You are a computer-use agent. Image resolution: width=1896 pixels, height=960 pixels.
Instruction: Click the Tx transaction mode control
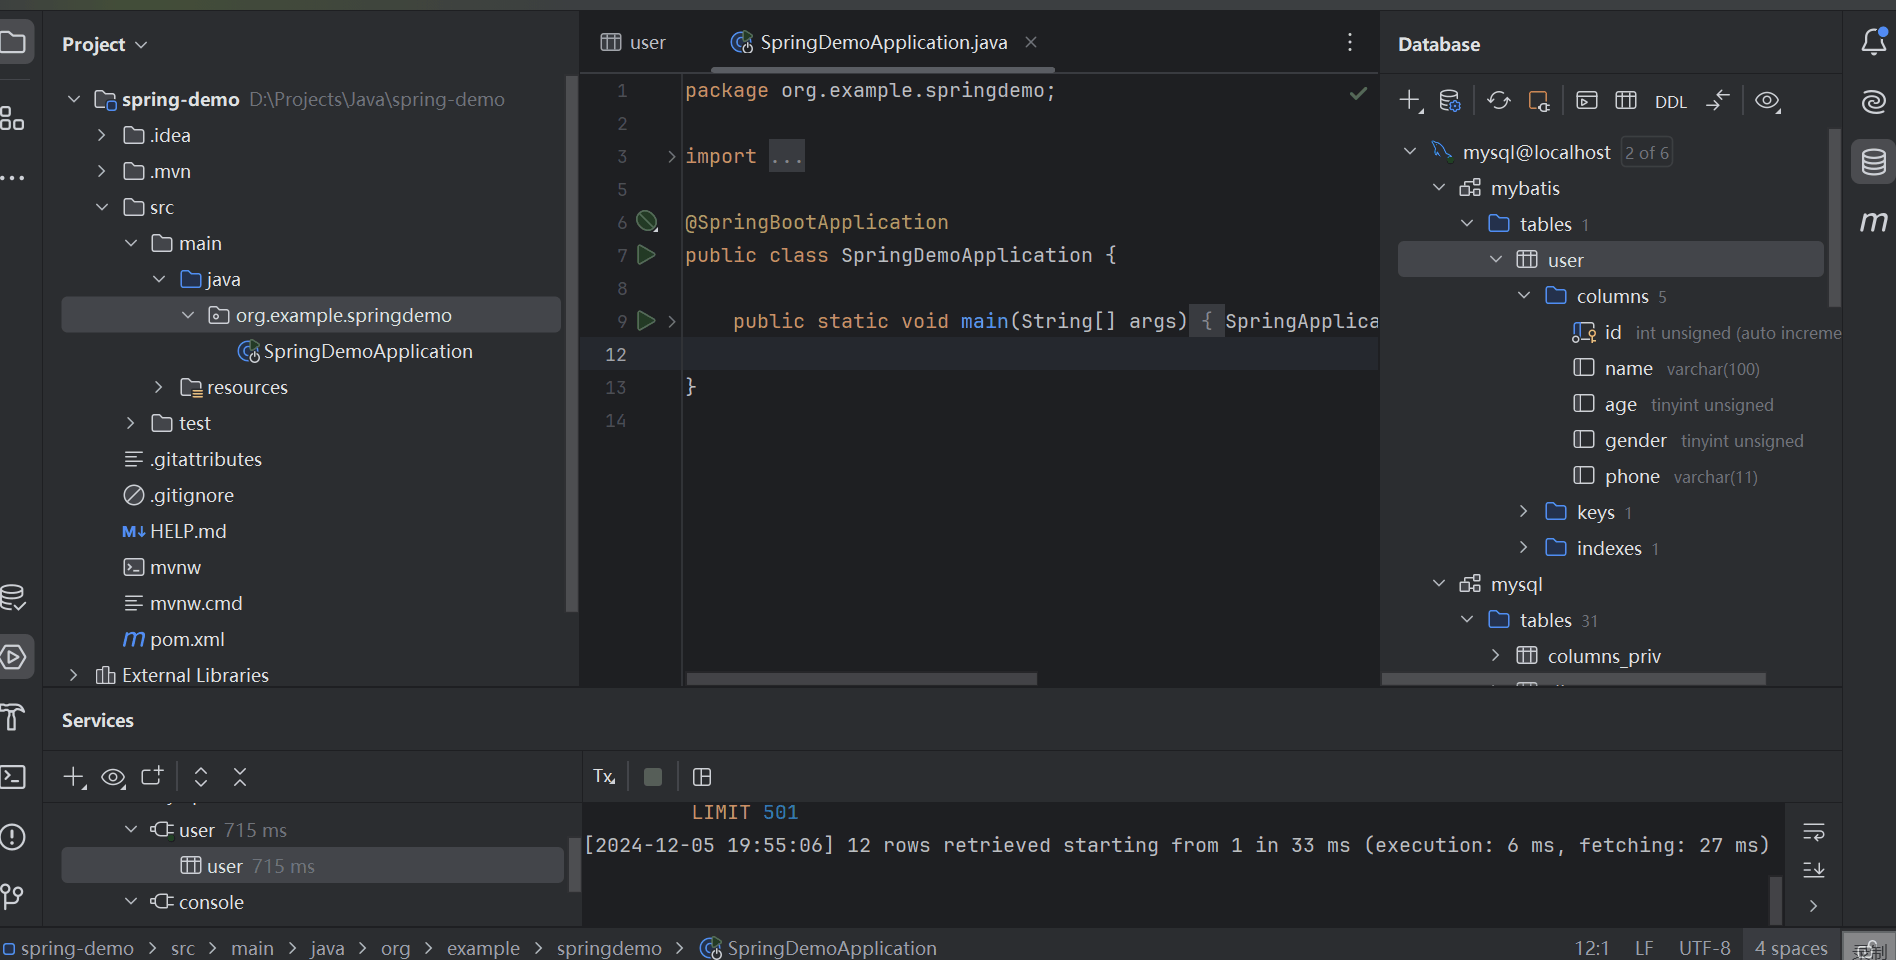tap(604, 777)
